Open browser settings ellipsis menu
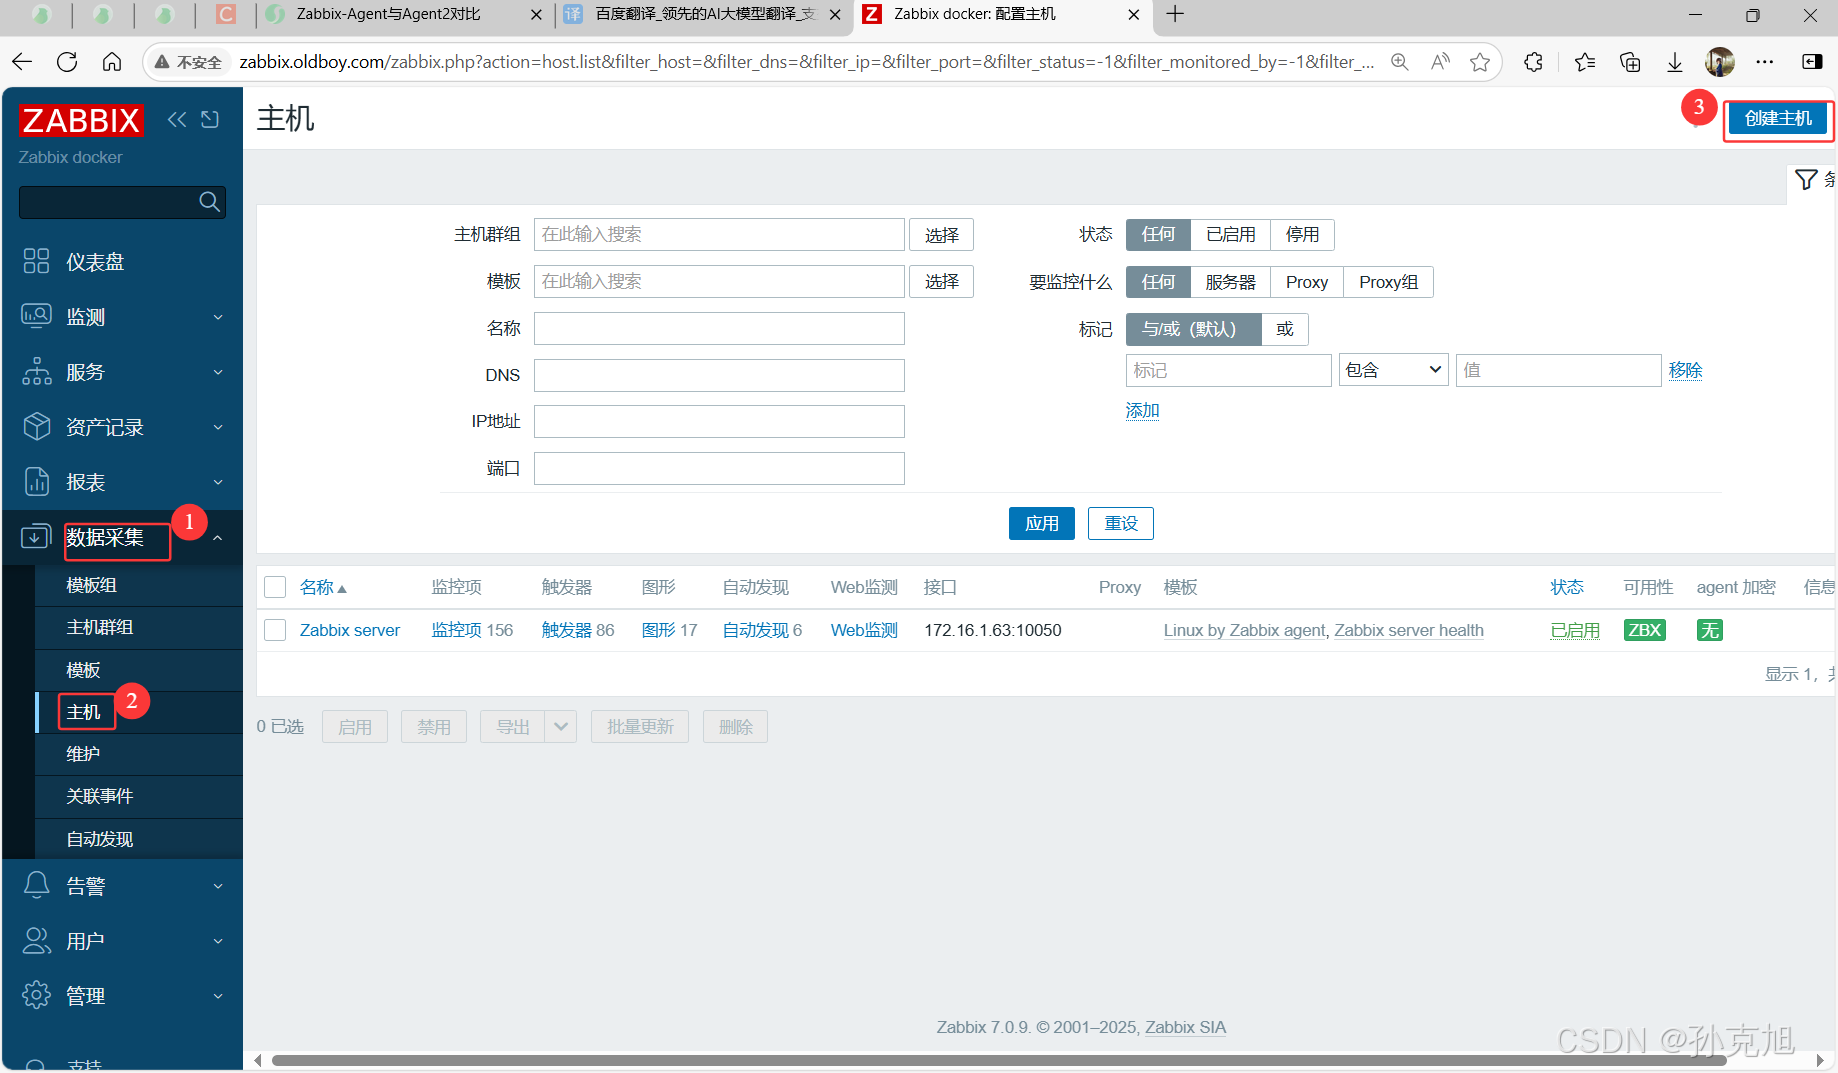The height and width of the screenshot is (1073, 1838). point(1765,62)
